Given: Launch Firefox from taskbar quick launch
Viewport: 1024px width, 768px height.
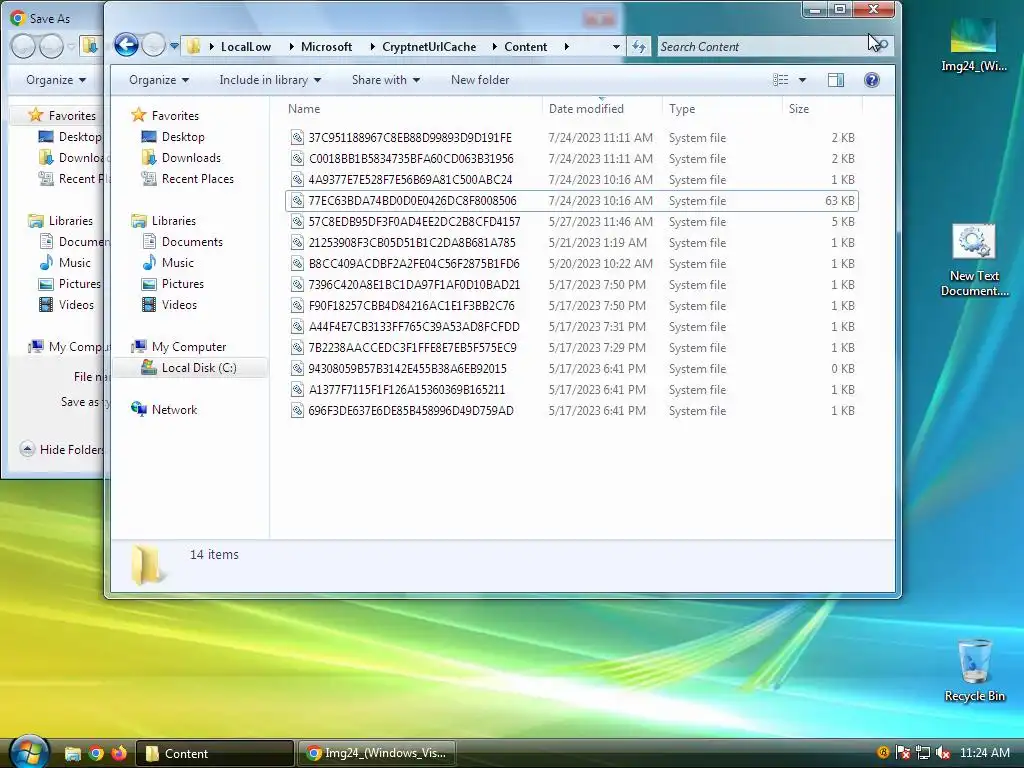Looking at the screenshot, I should (x=119, y=753).
